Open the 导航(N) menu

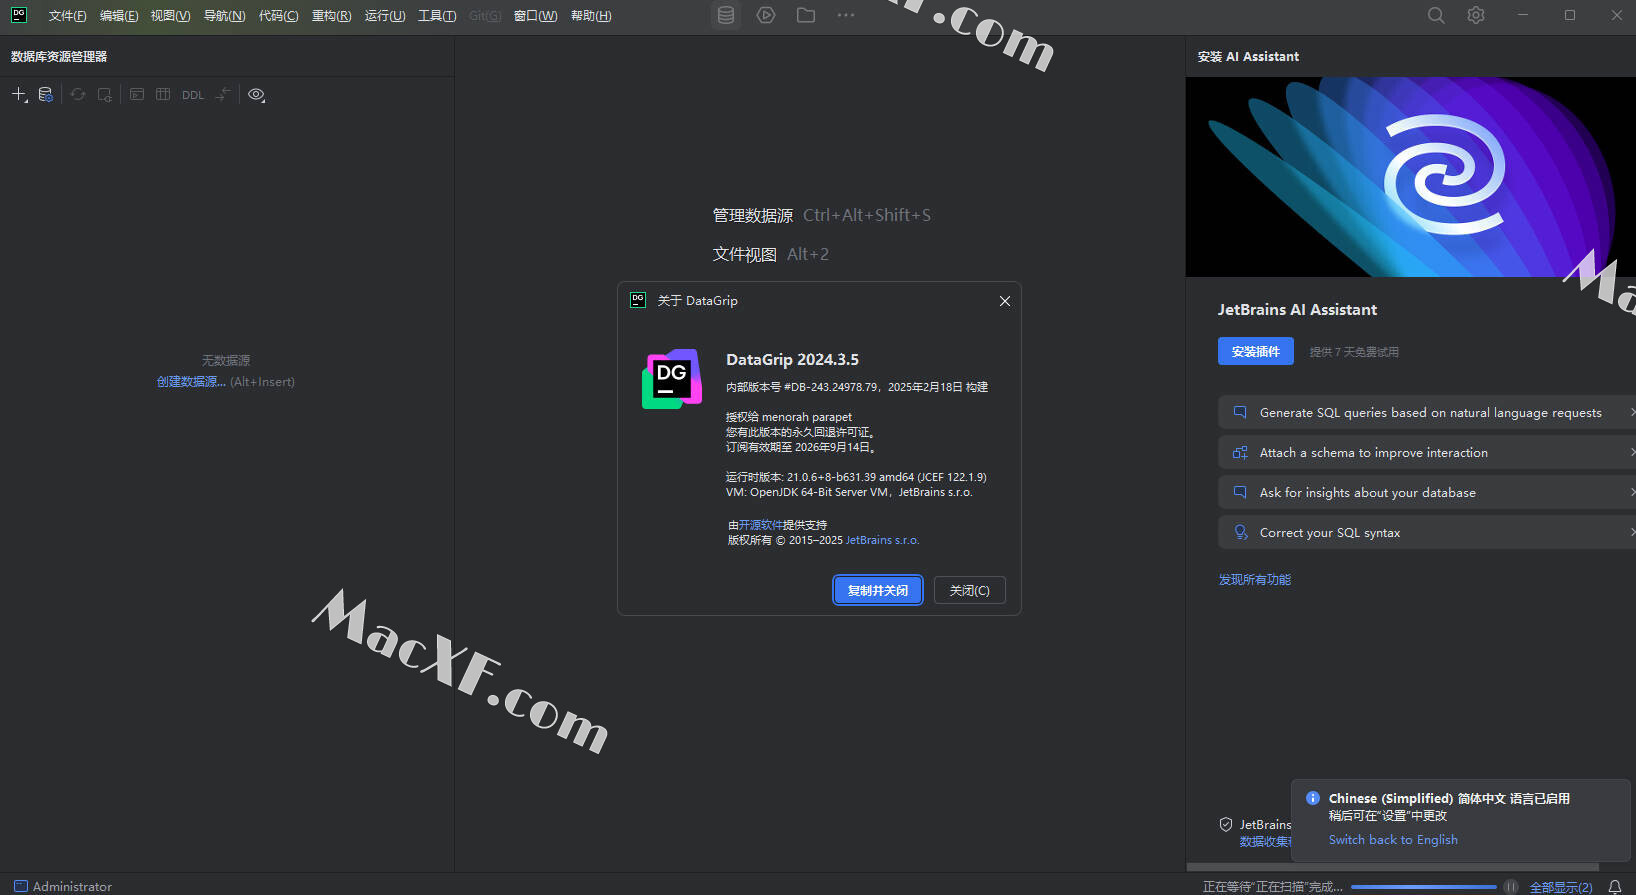pos(224,16)
